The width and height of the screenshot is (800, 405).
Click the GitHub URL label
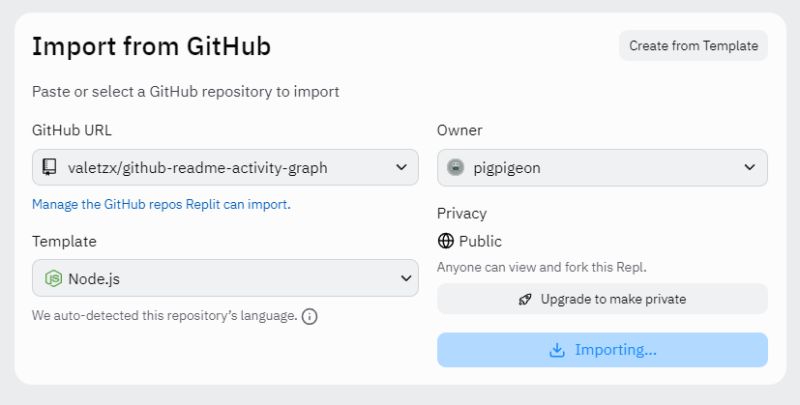pos(72,130)
